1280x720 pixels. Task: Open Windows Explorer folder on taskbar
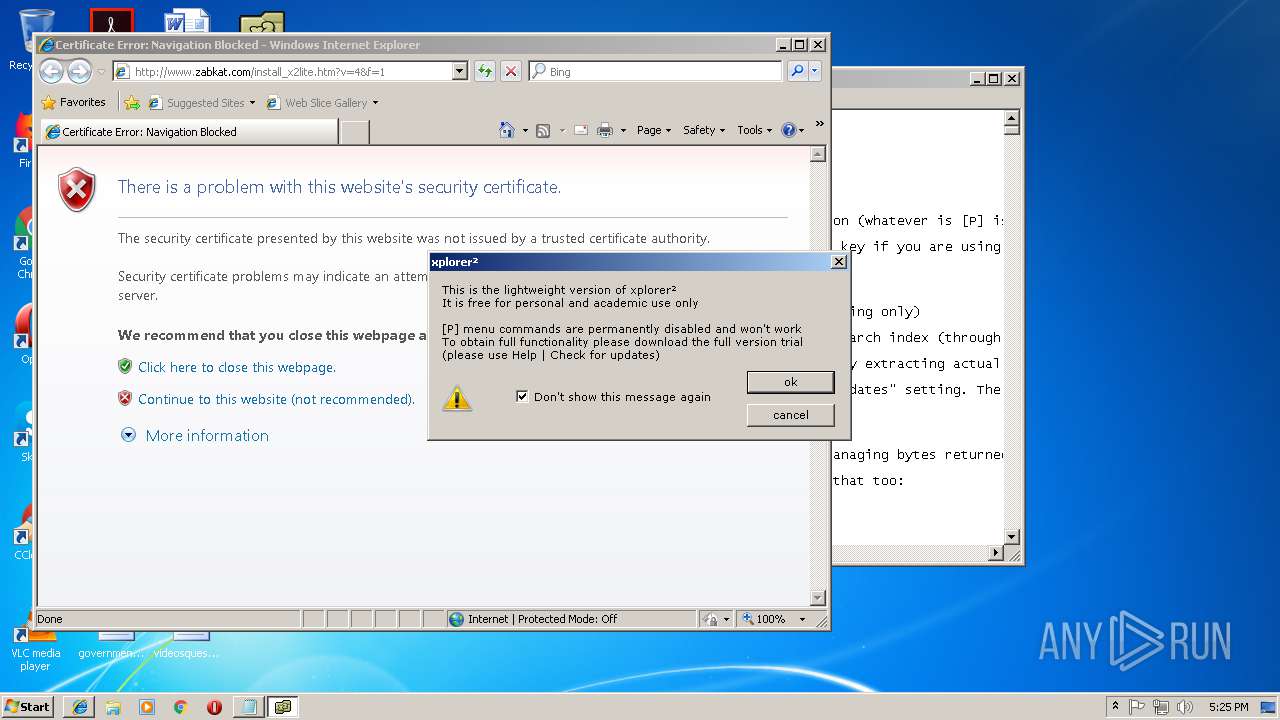tap(113, 707)
